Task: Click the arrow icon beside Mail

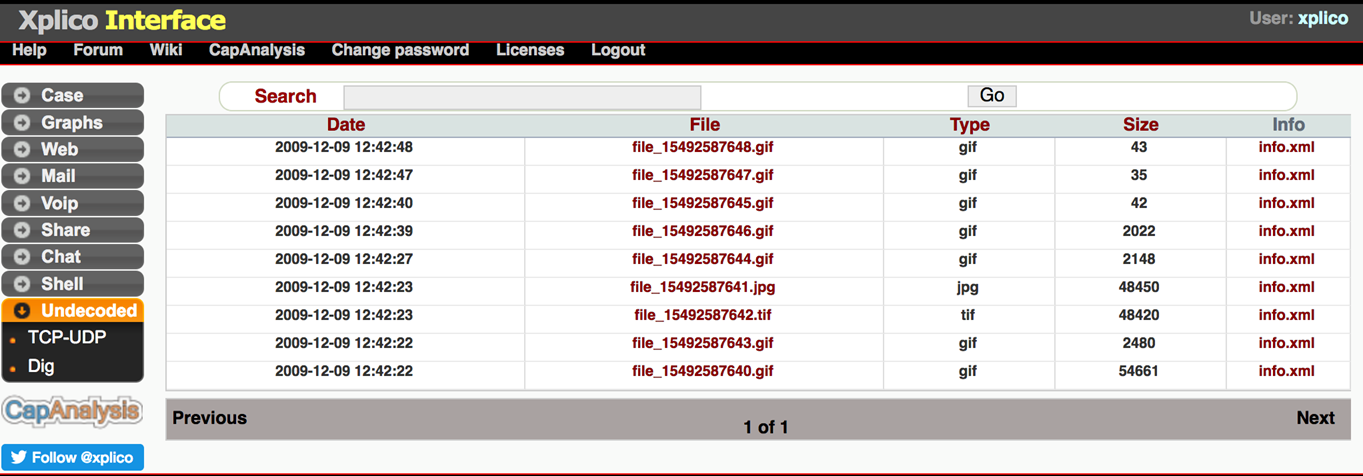Action: pos(22,176)
